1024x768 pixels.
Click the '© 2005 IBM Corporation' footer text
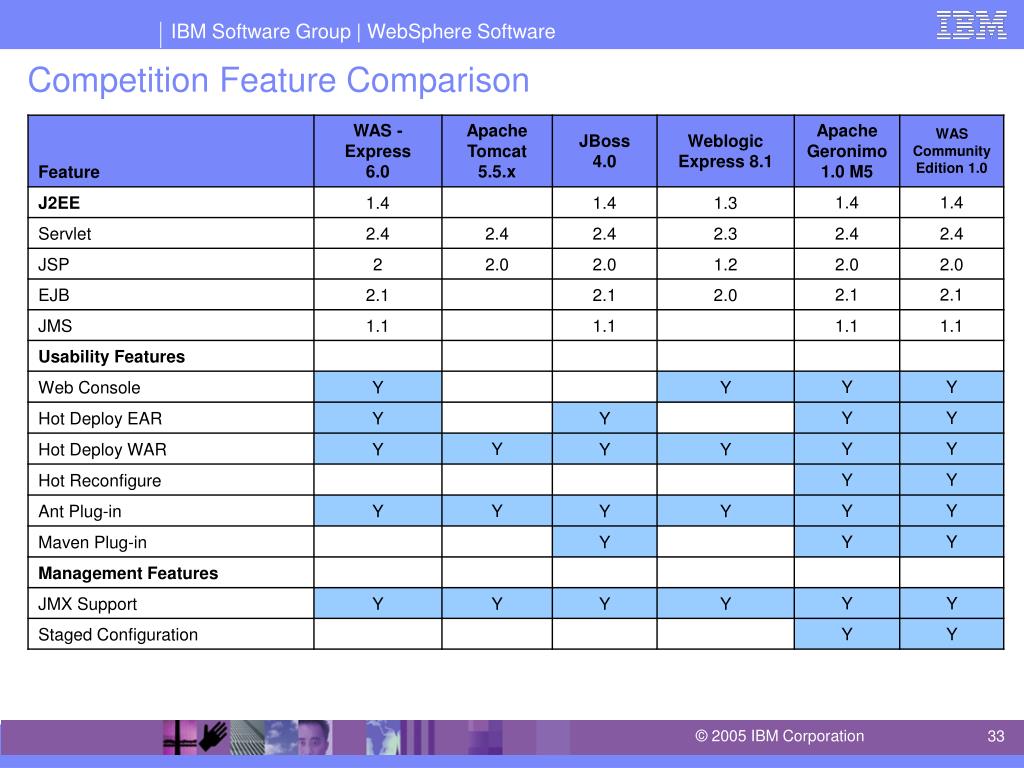779,736
